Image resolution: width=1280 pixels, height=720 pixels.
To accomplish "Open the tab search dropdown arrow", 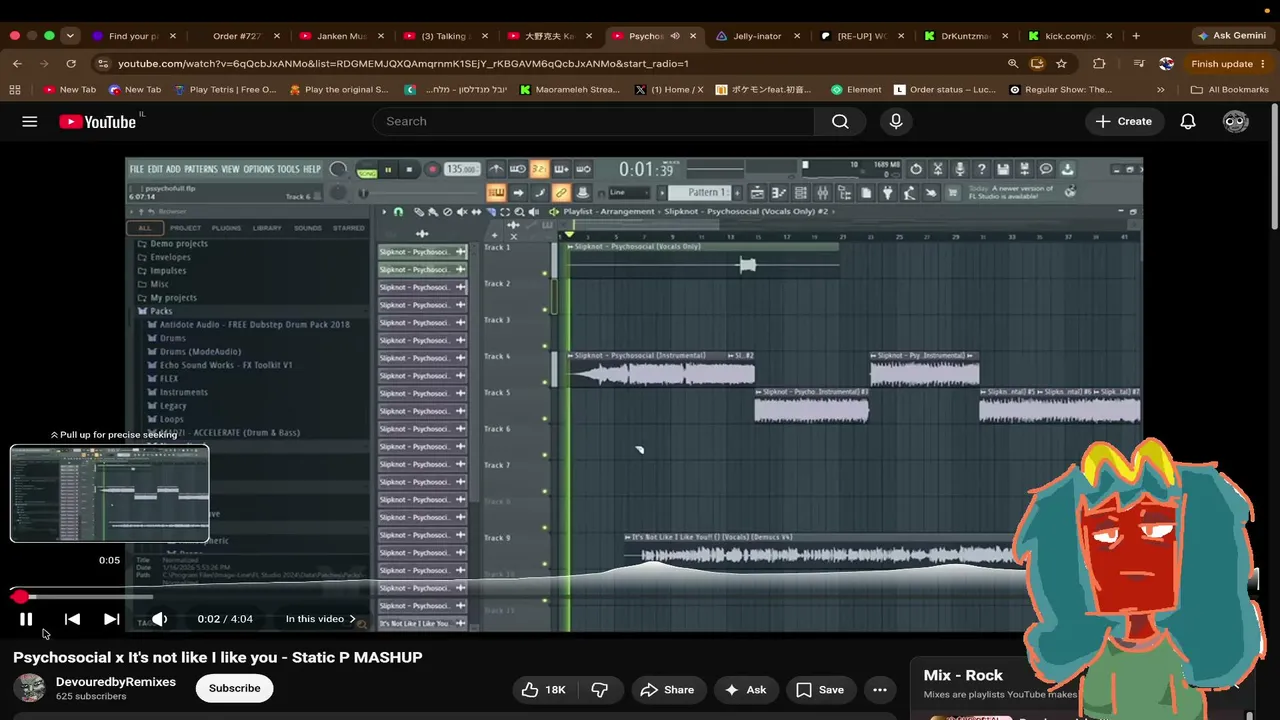I will (x=70, y=36).
